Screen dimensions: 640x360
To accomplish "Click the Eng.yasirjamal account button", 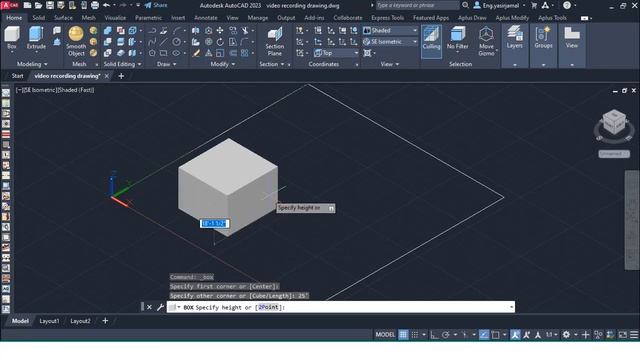I will point(500,5).
